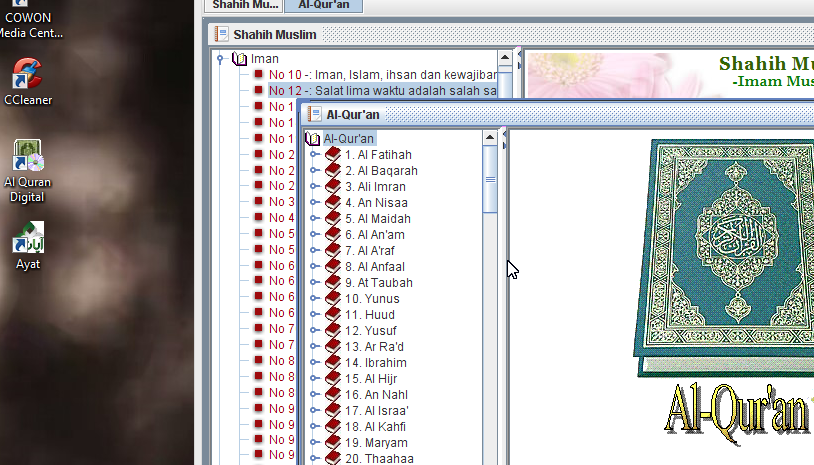Click the Yusuf book icon
Screen dimensions: 814x465
coord(333,331)
